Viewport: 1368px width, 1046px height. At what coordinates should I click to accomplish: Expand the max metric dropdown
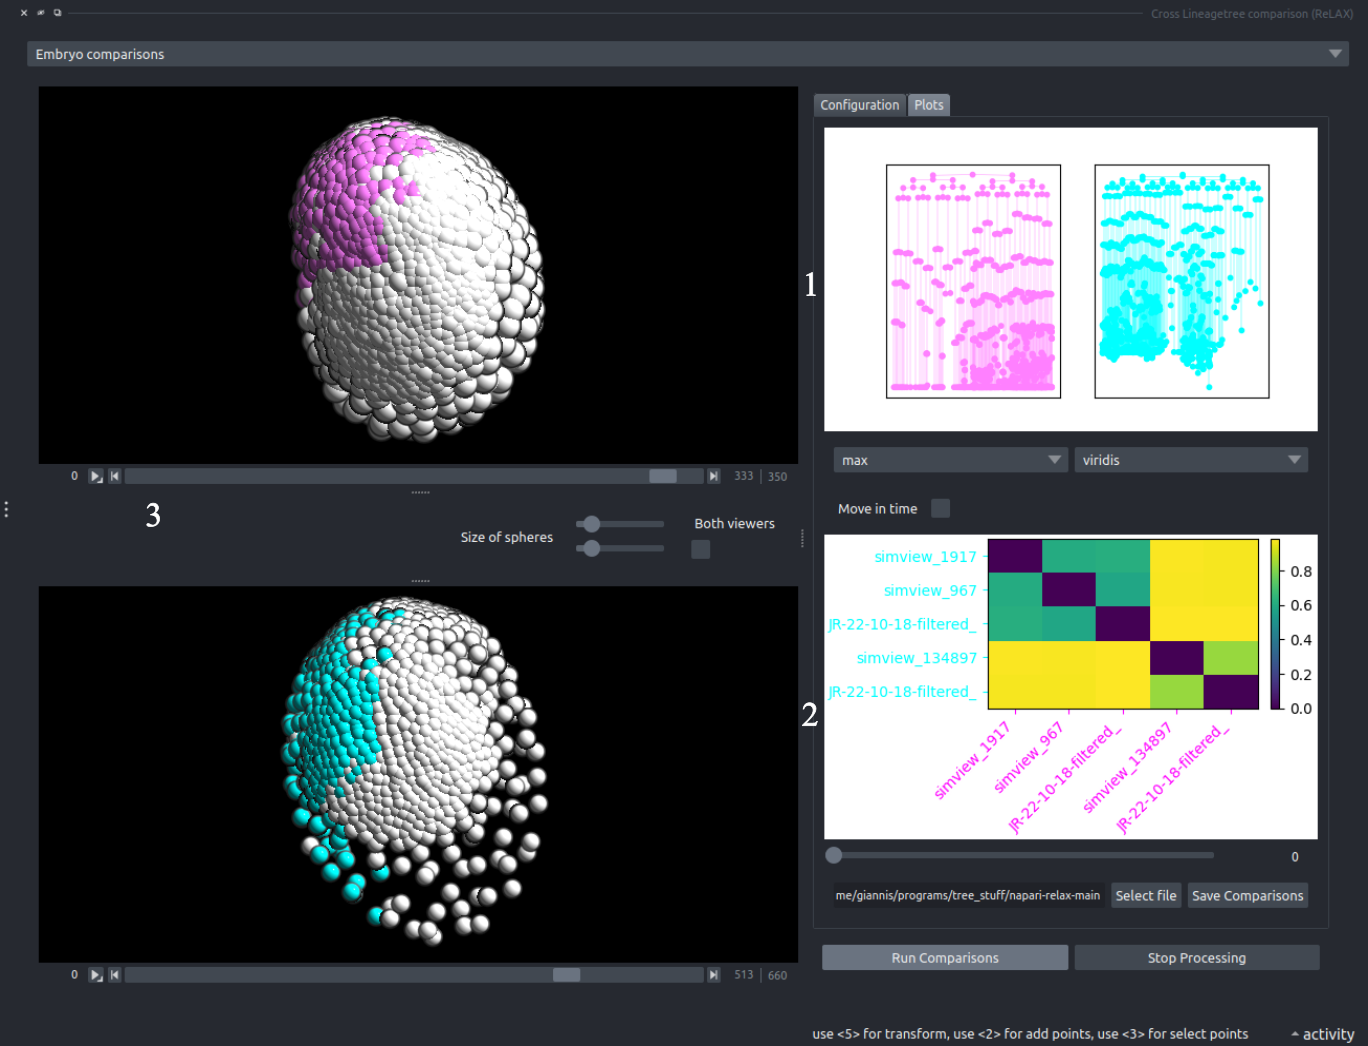[x=949, y=460]
